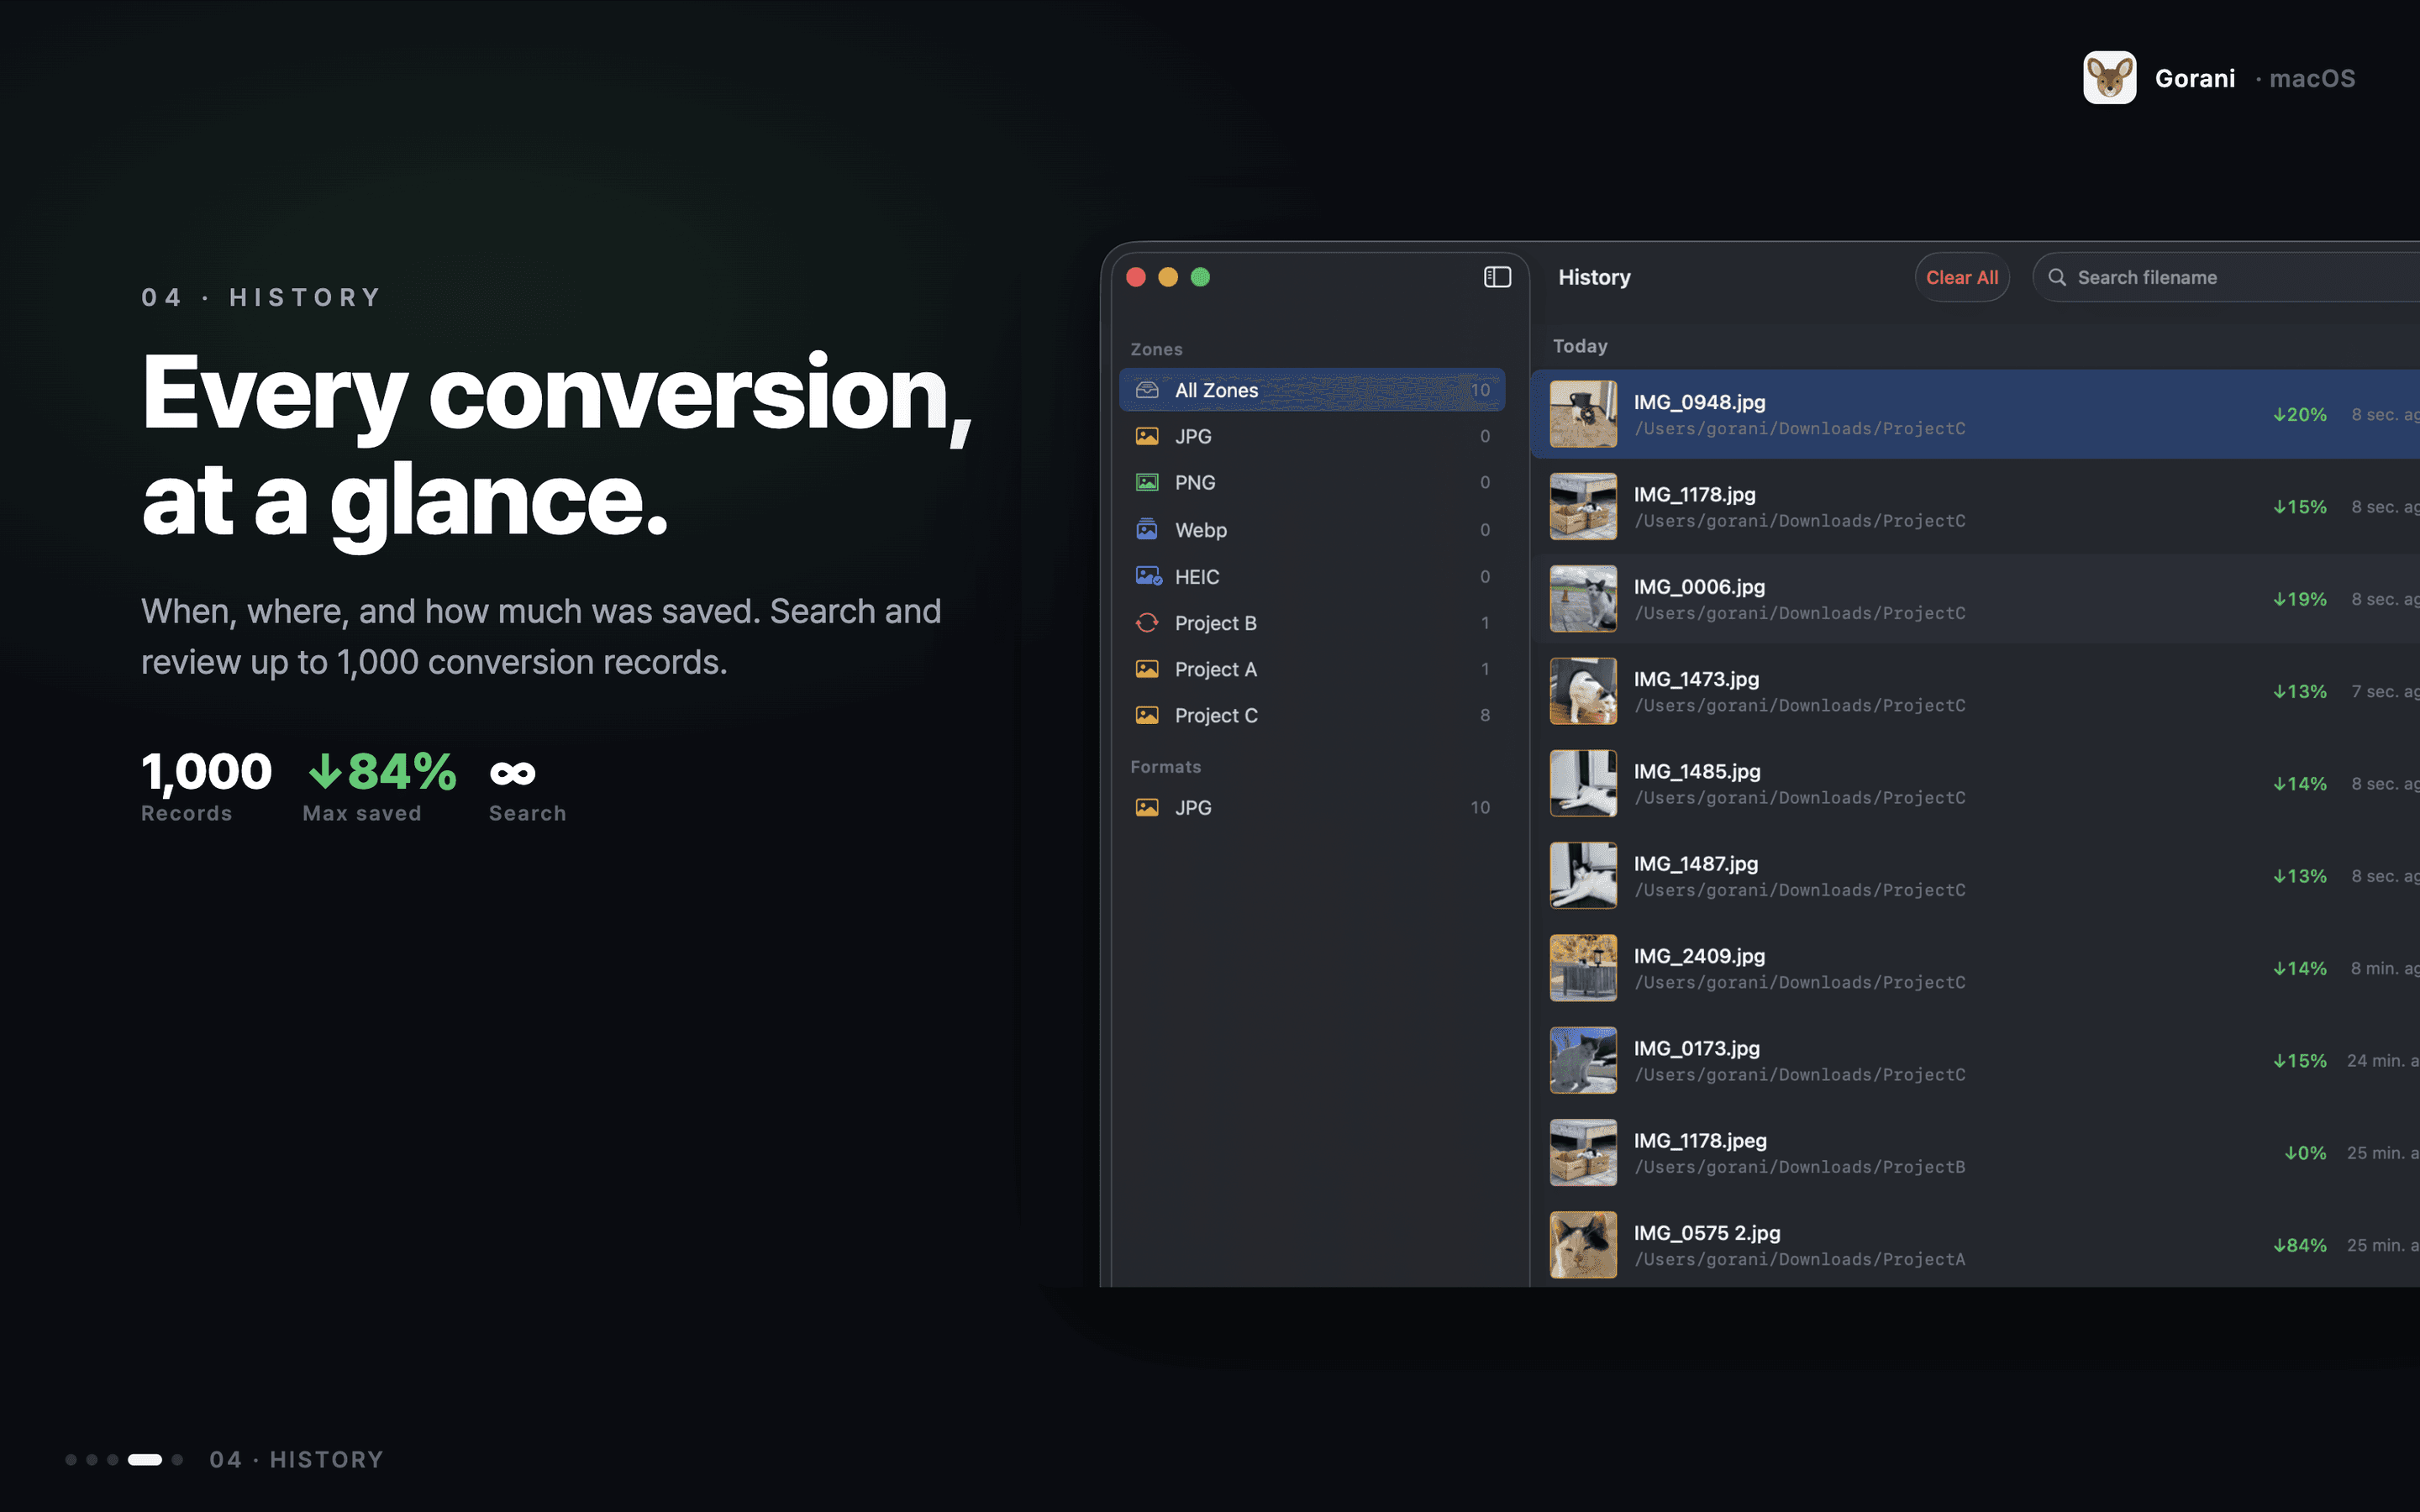The height and width of the screenshot is (1512, 2420).
Task: Click the Gorani deer app logo
Action: (2109, 78)
